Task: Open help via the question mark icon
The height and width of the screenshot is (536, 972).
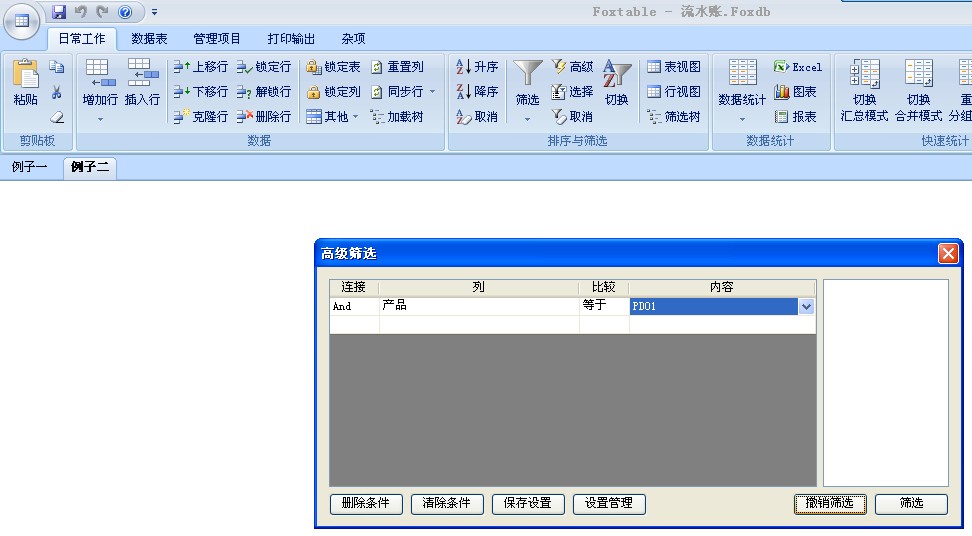Action: tap(125, 12)
